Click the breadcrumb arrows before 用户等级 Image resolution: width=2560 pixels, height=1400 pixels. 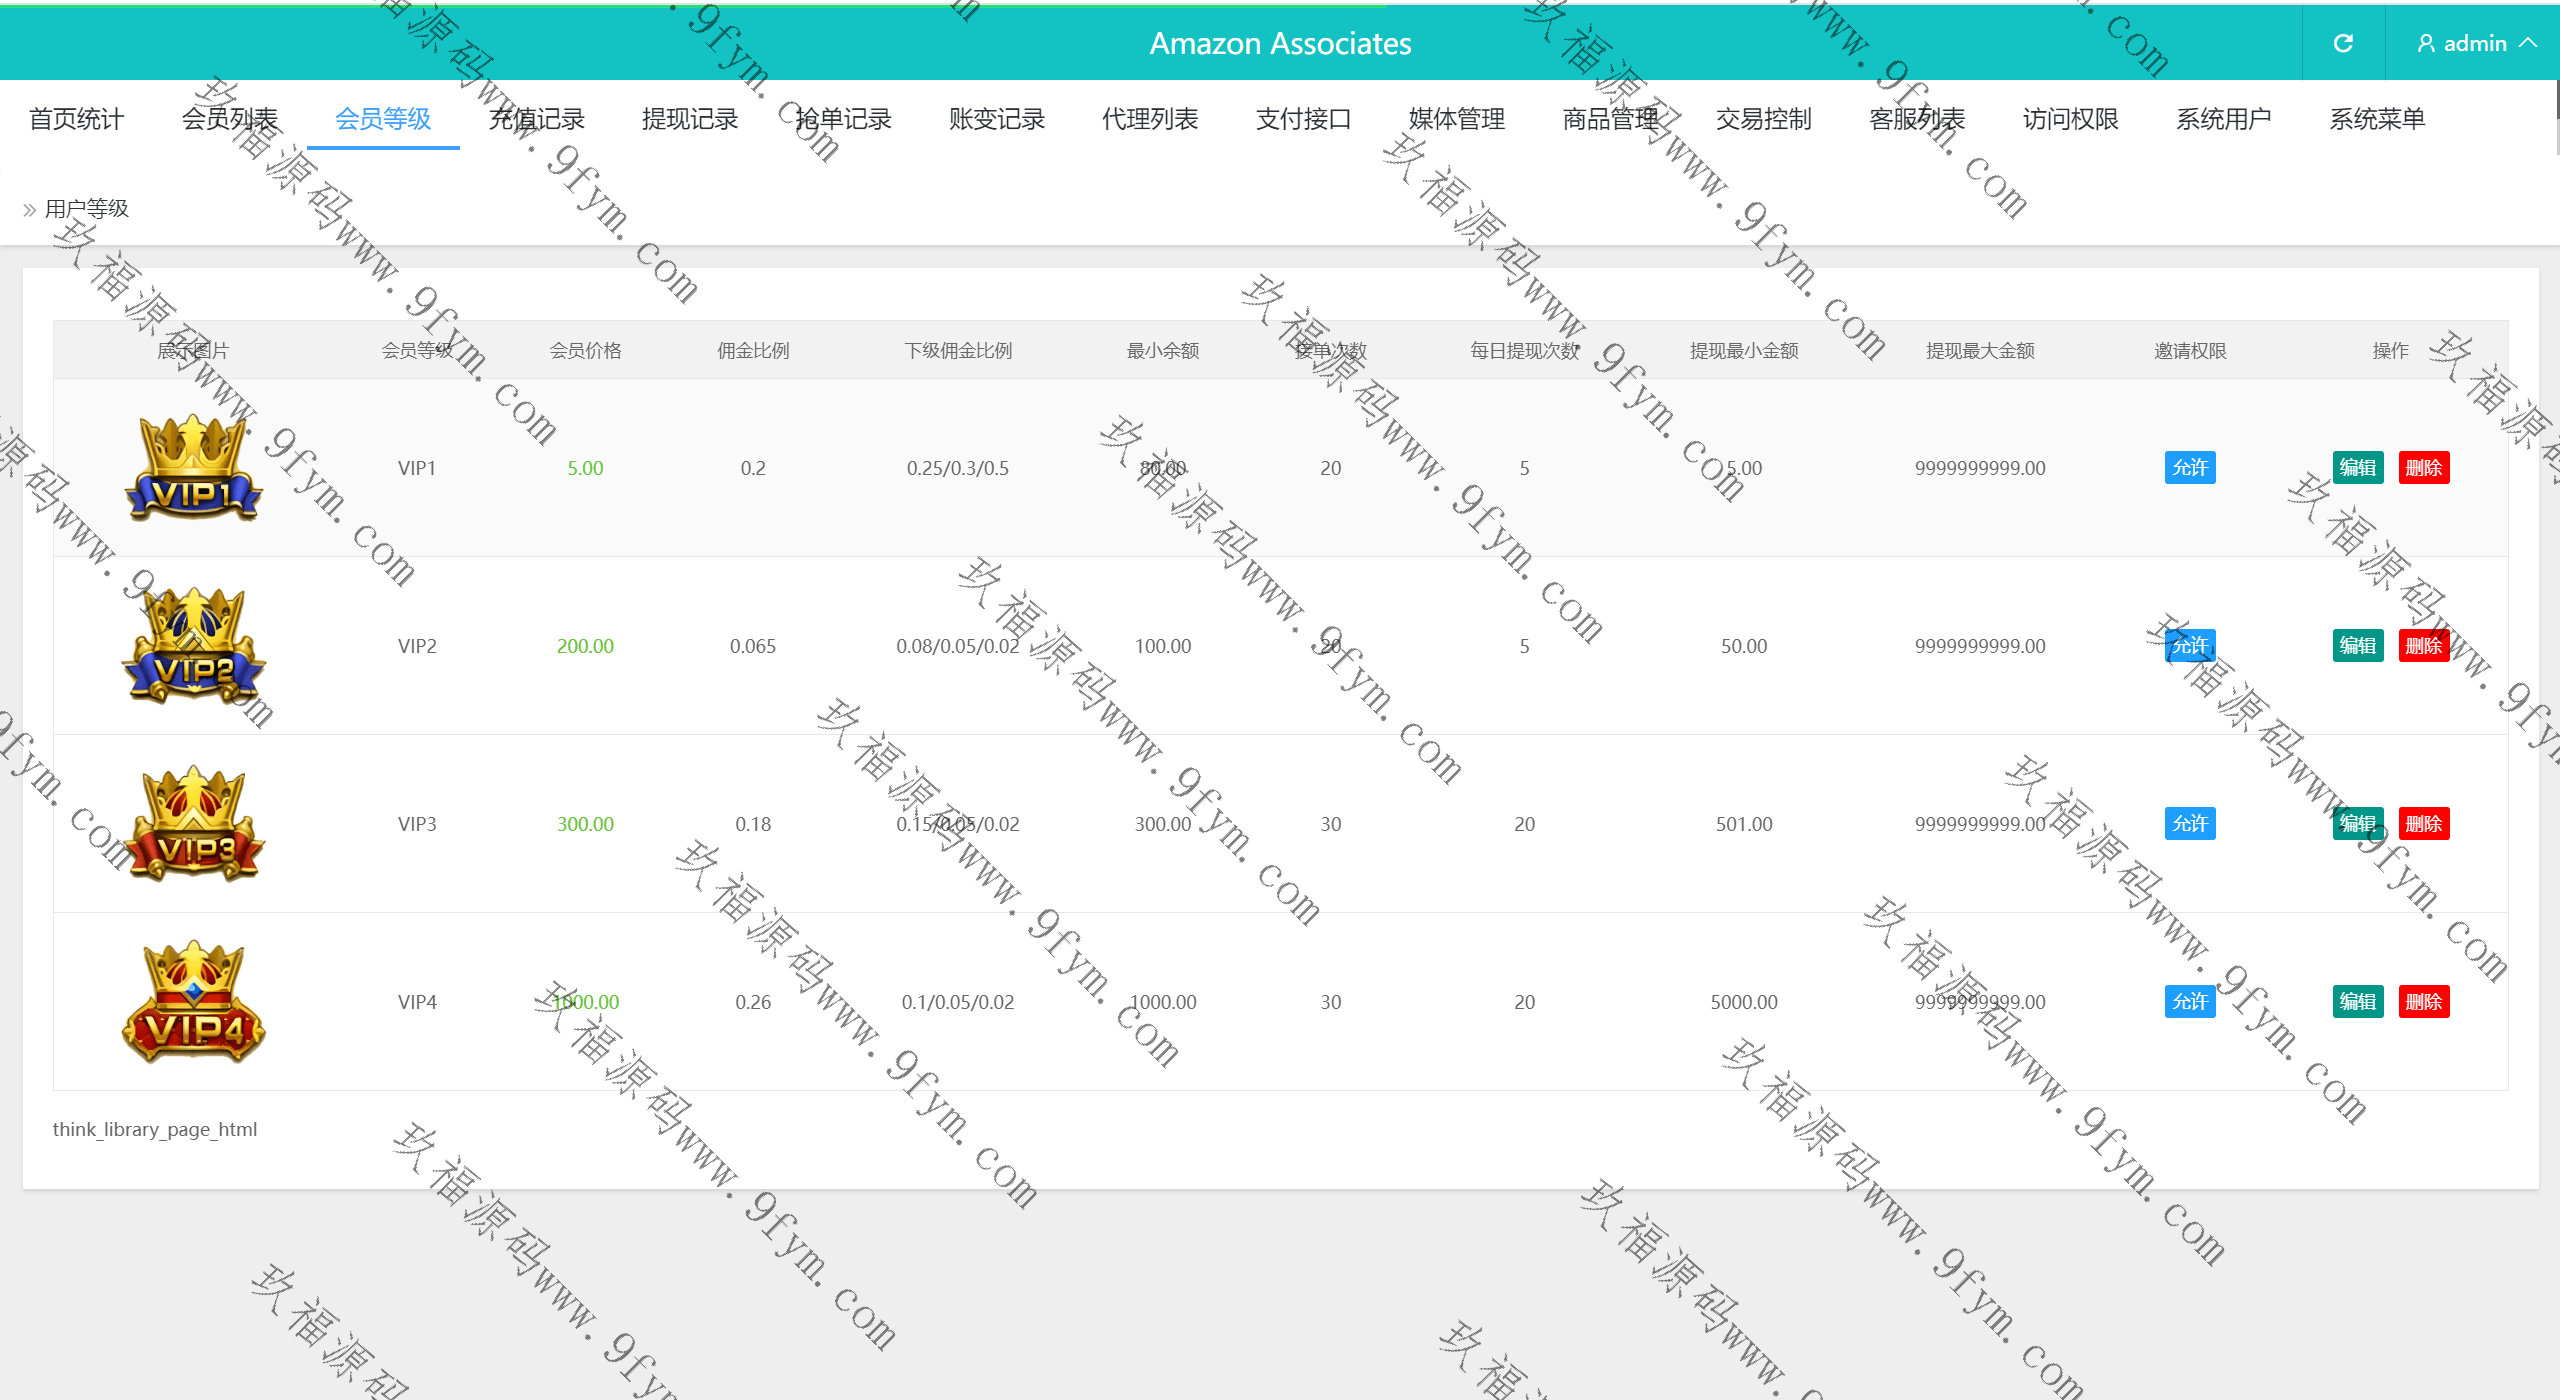[29, 210]
